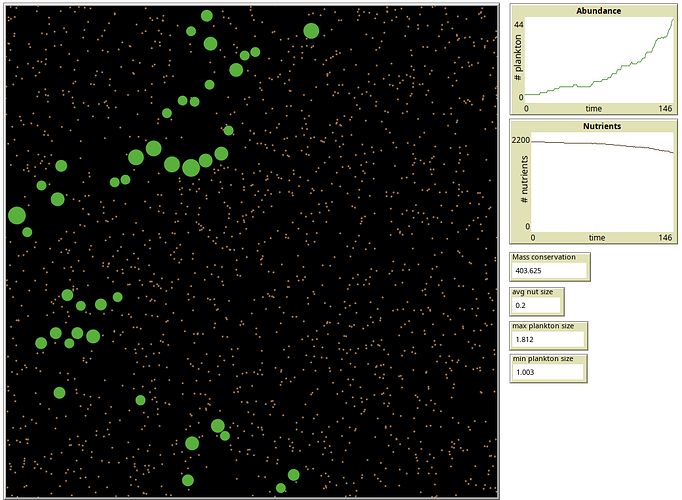
Task: Select the min plankton size value 1.003
Action: (525, 372)
